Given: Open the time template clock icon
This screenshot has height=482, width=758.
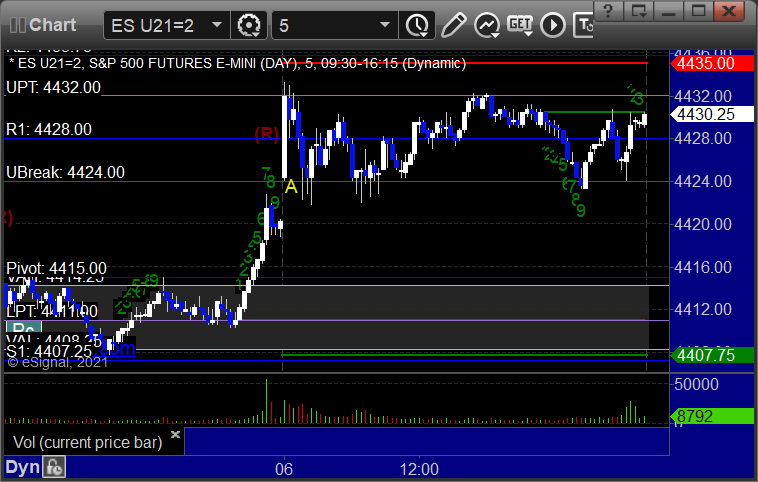Looking at the screenshot, I should (x=417, y=25).
